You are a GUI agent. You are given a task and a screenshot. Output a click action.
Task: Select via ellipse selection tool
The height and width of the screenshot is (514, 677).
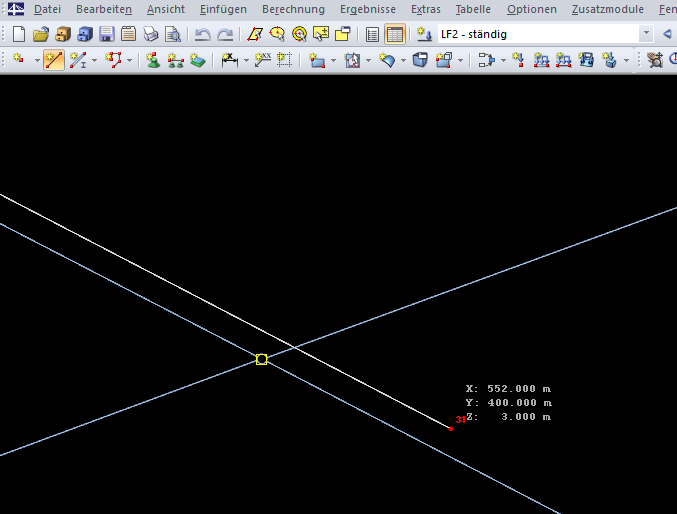(x=277, y=34)
